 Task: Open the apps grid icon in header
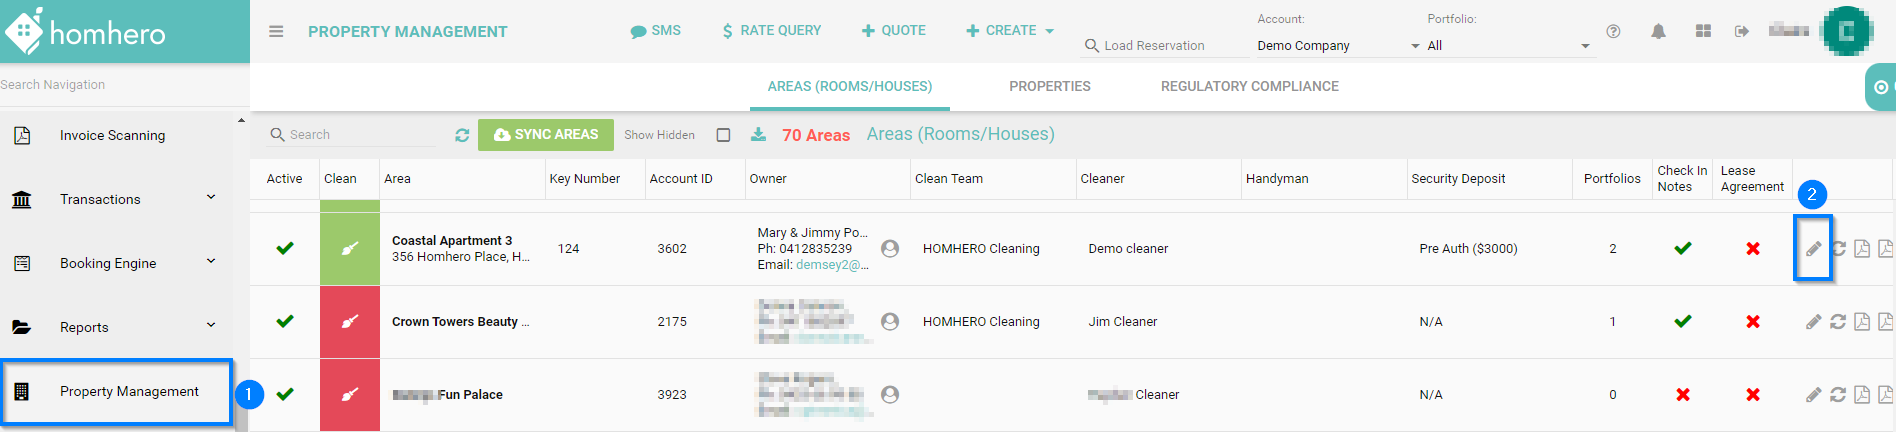(x=1703, y=32)
